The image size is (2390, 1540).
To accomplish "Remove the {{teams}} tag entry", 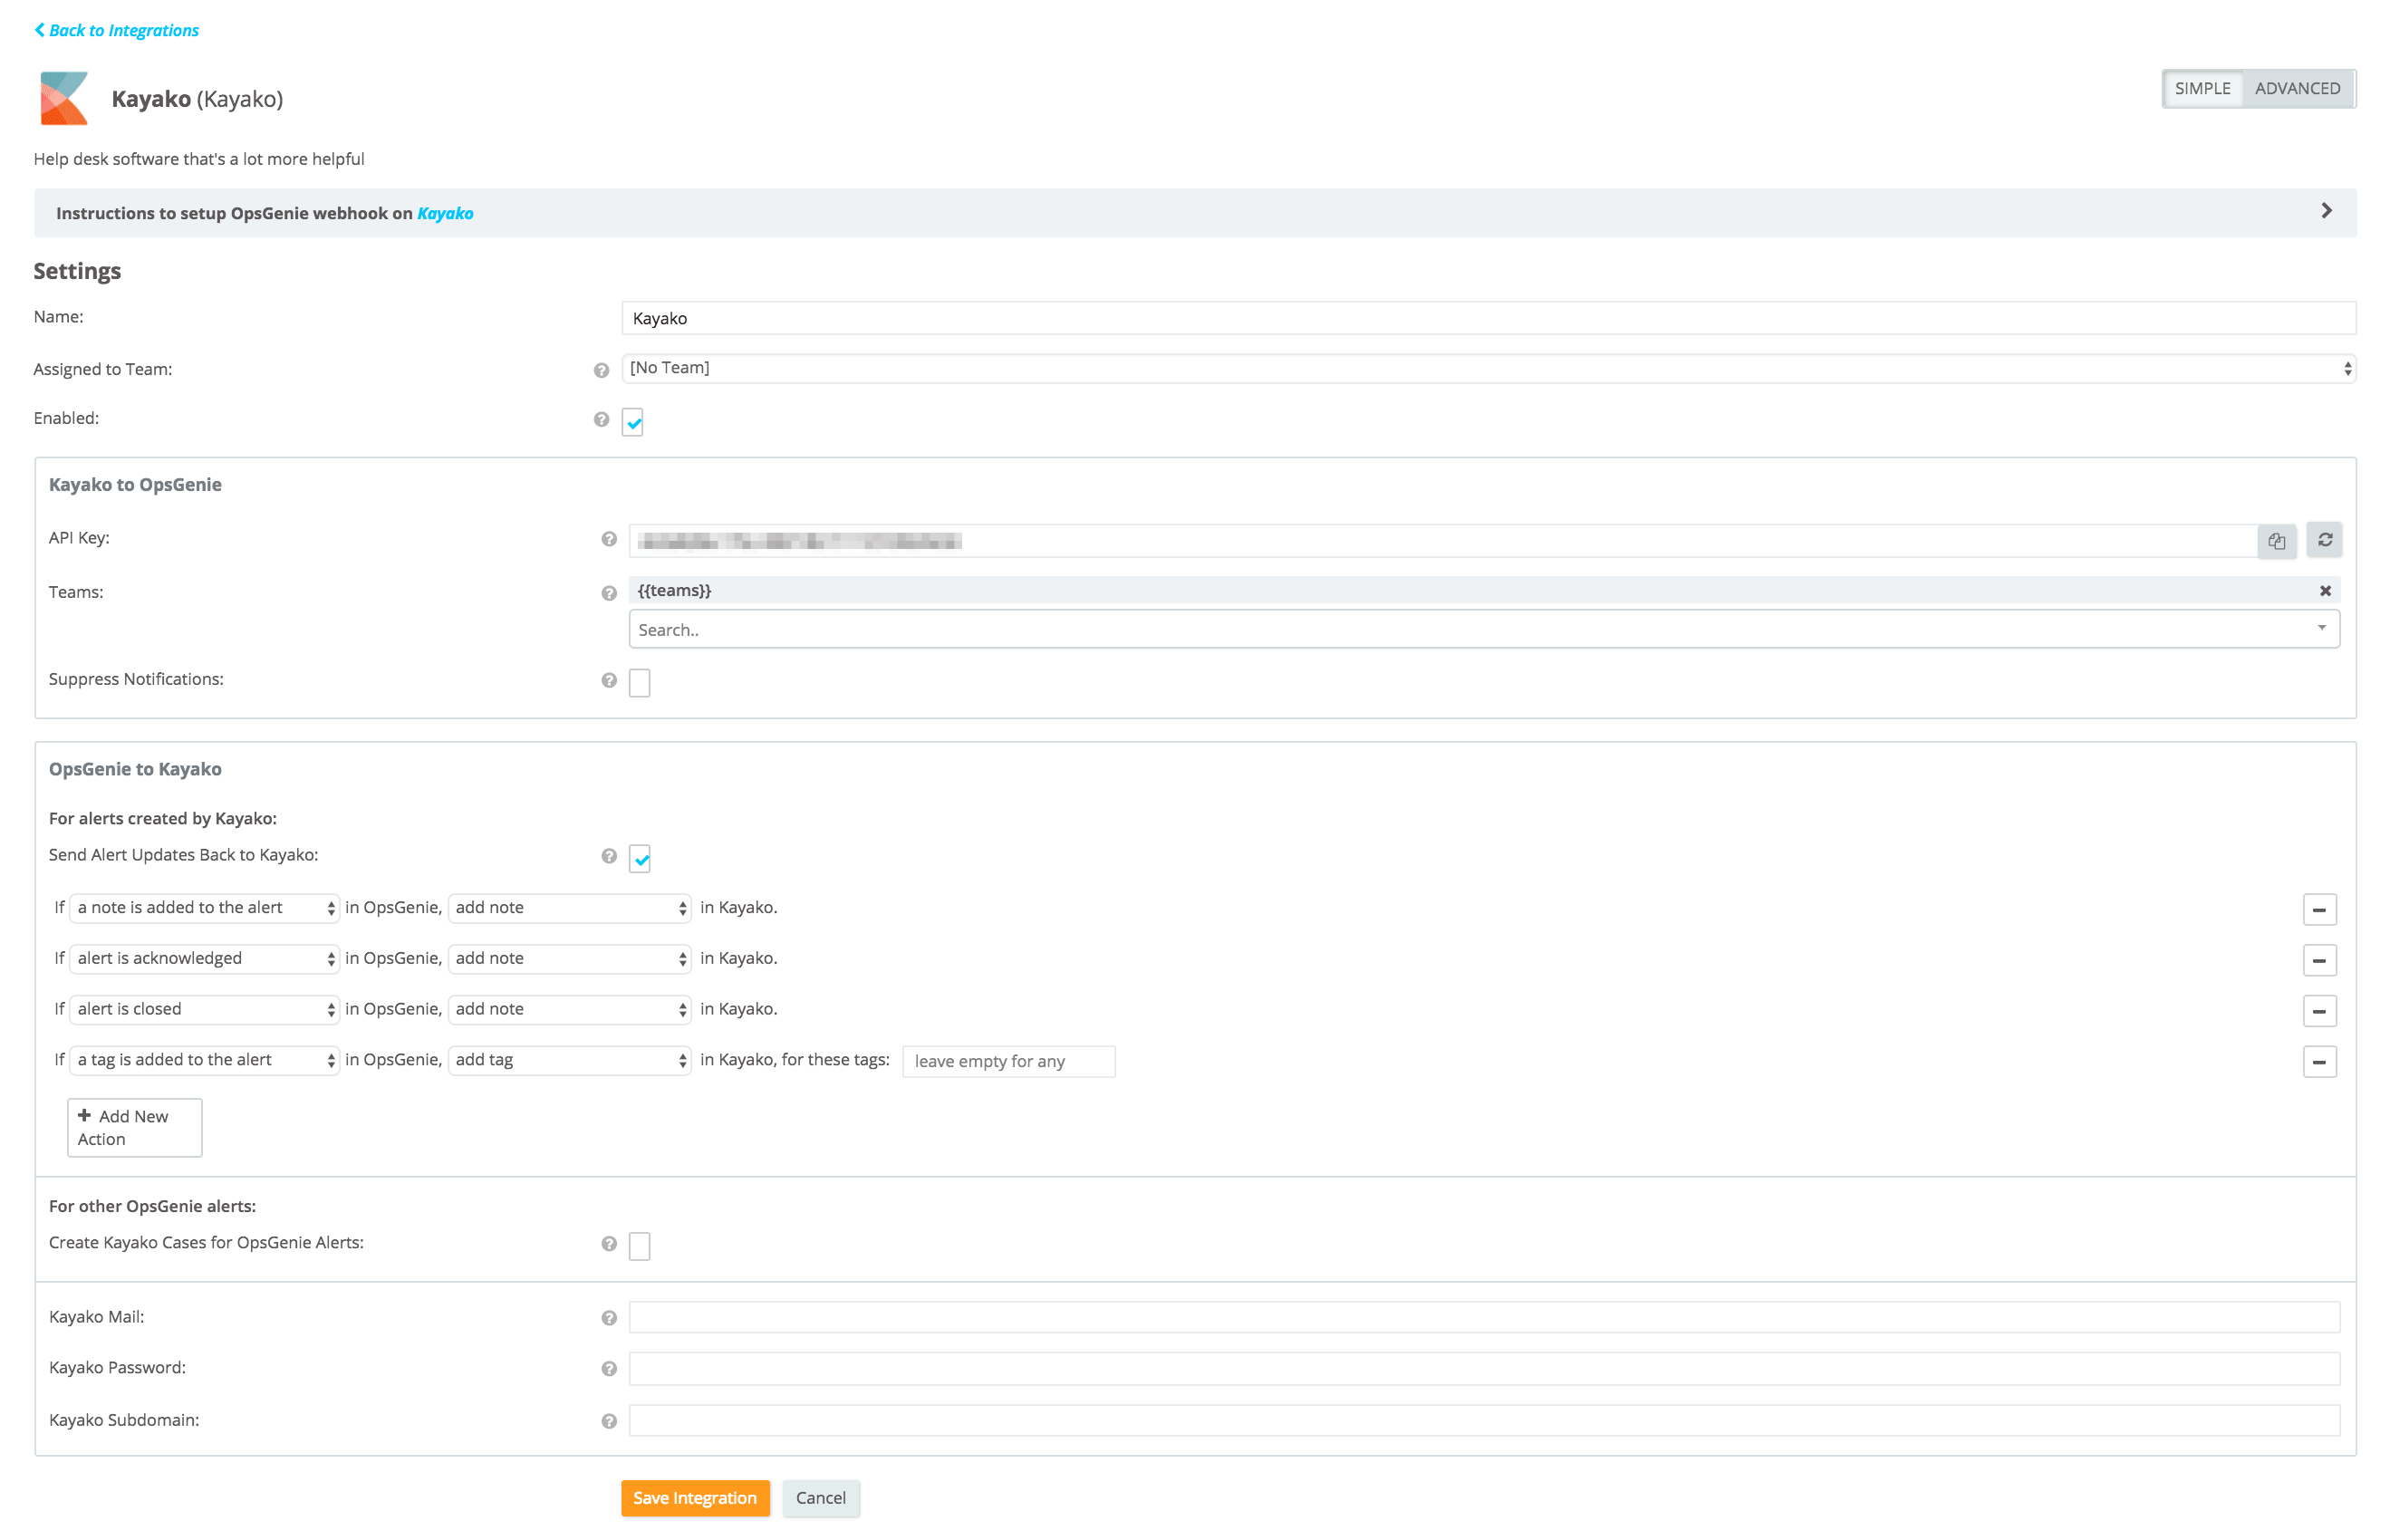I will pos(2325,591).
